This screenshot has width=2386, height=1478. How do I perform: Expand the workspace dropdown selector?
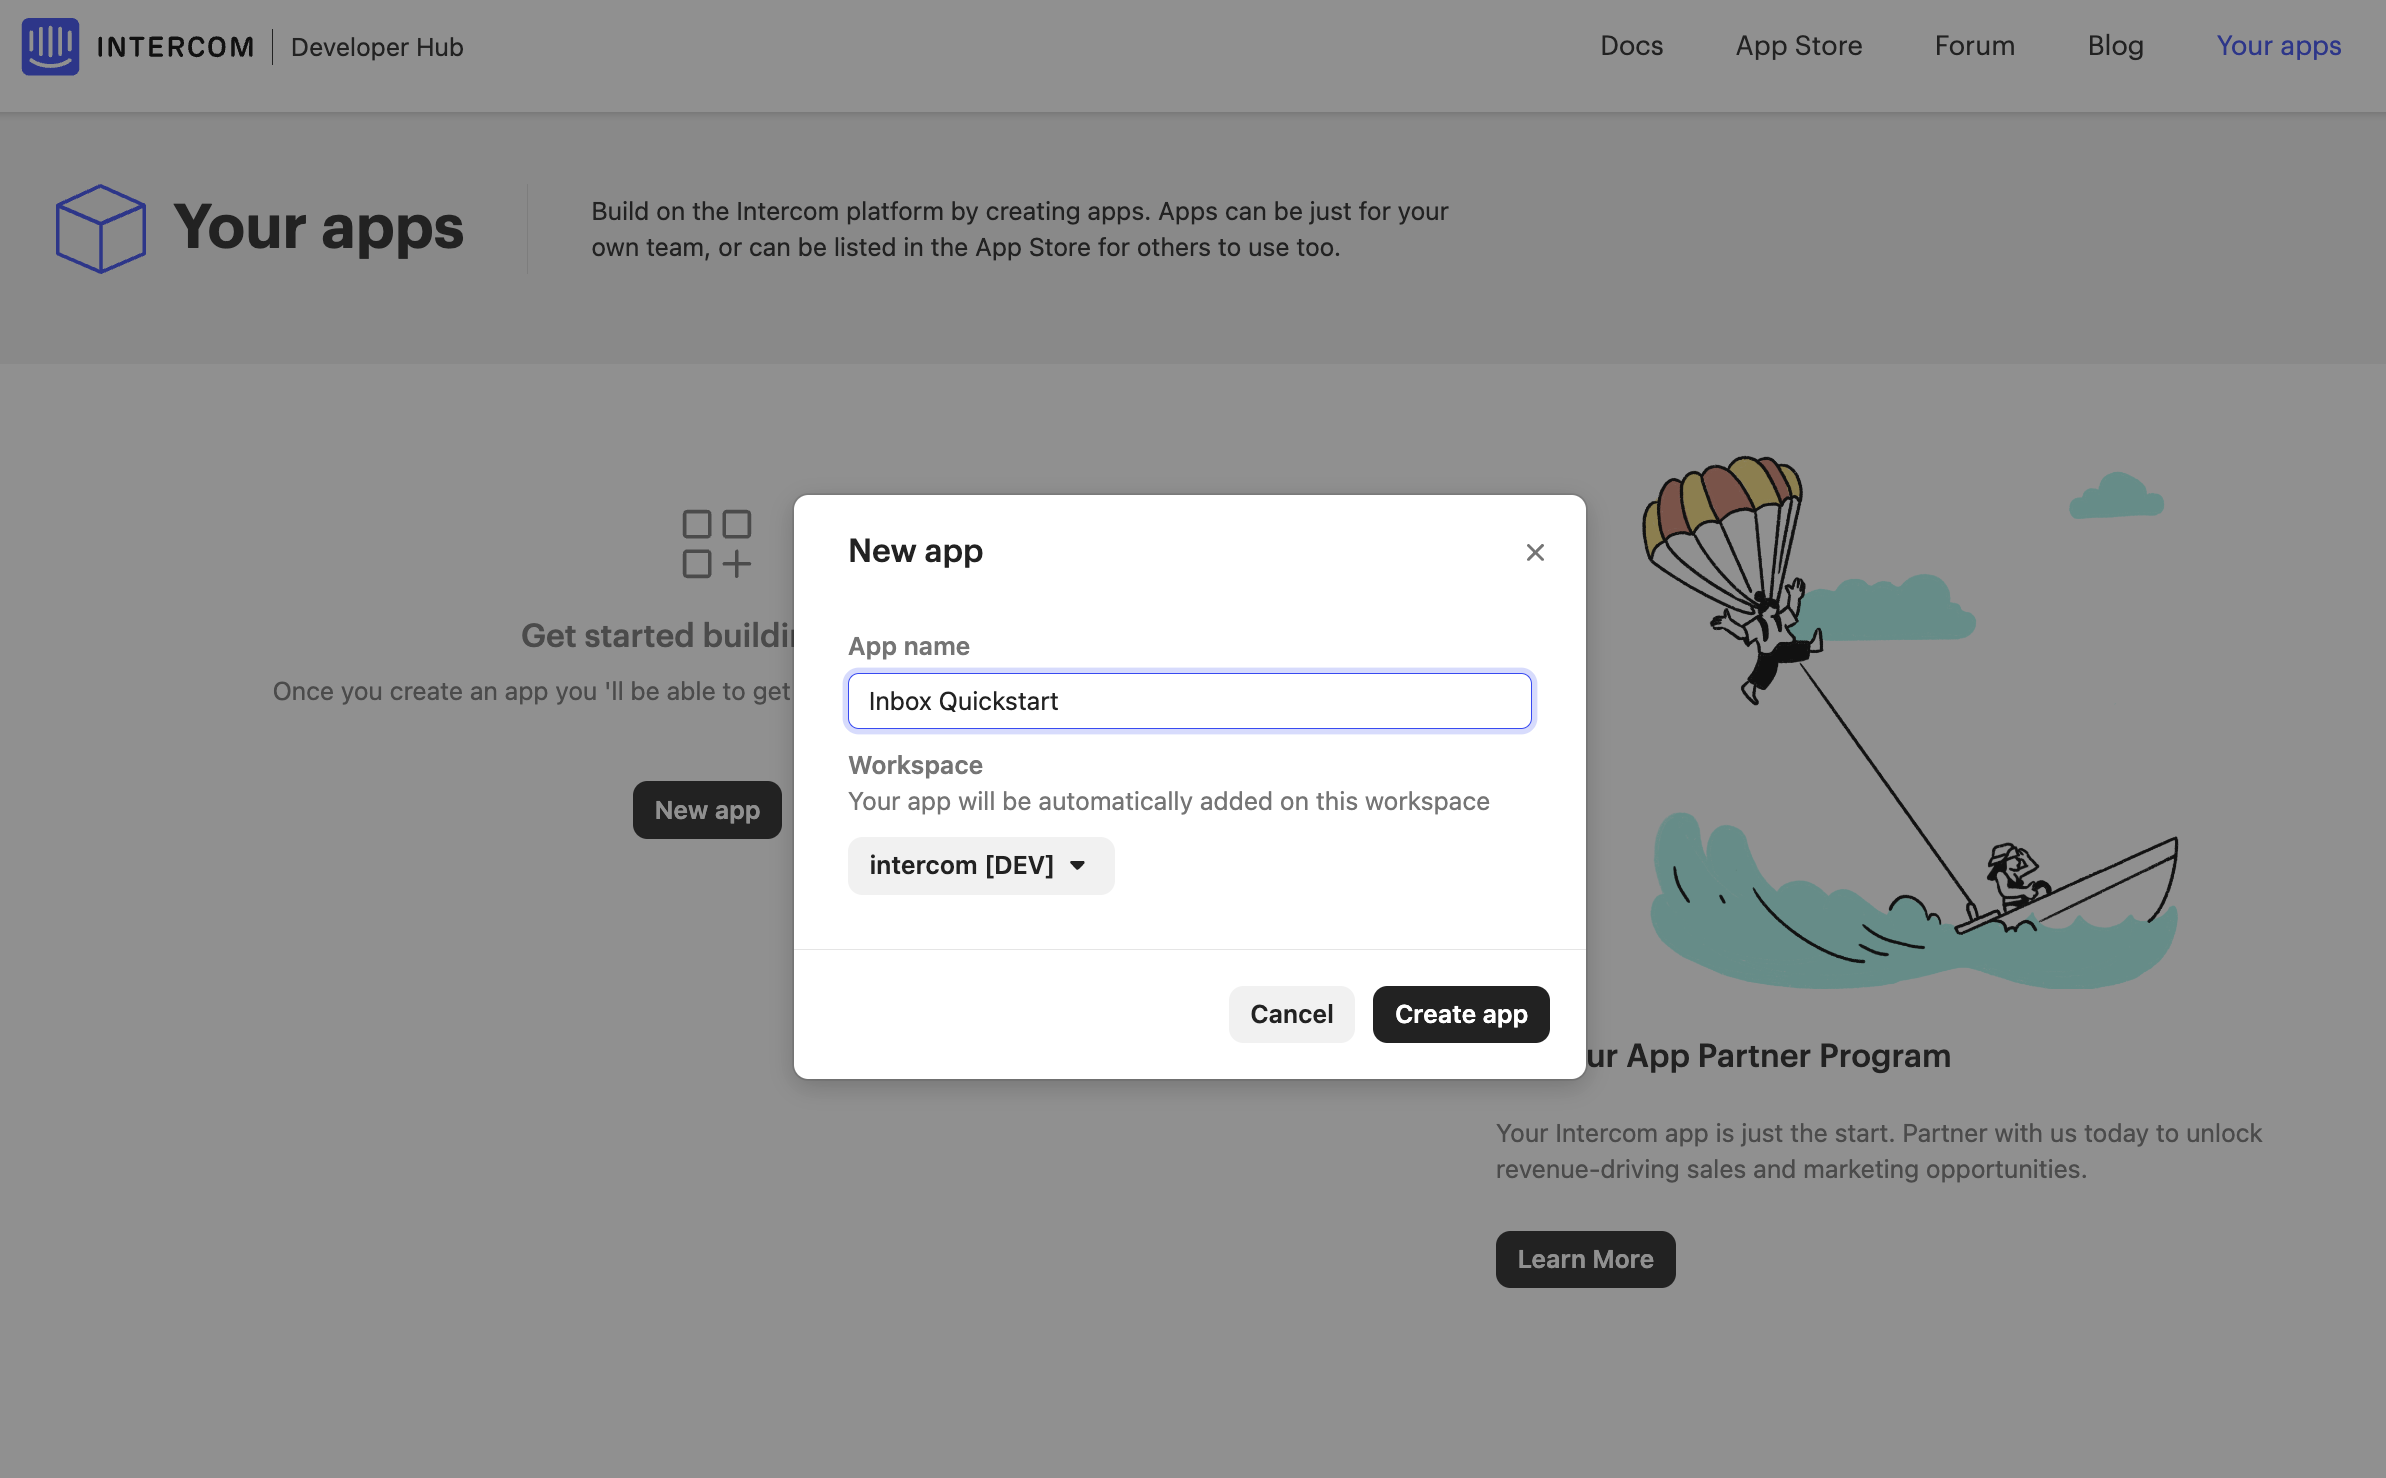pyautogui.click(x=980, y=863)
